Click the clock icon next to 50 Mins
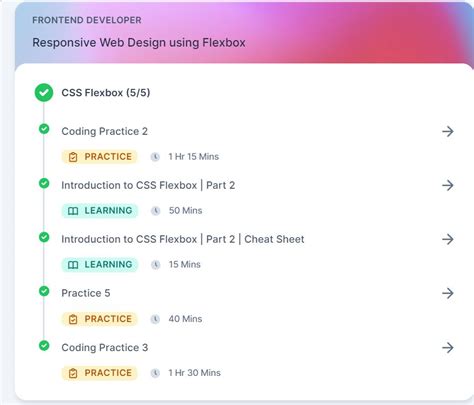The image size is (474, 405). (x=155, y=211)
